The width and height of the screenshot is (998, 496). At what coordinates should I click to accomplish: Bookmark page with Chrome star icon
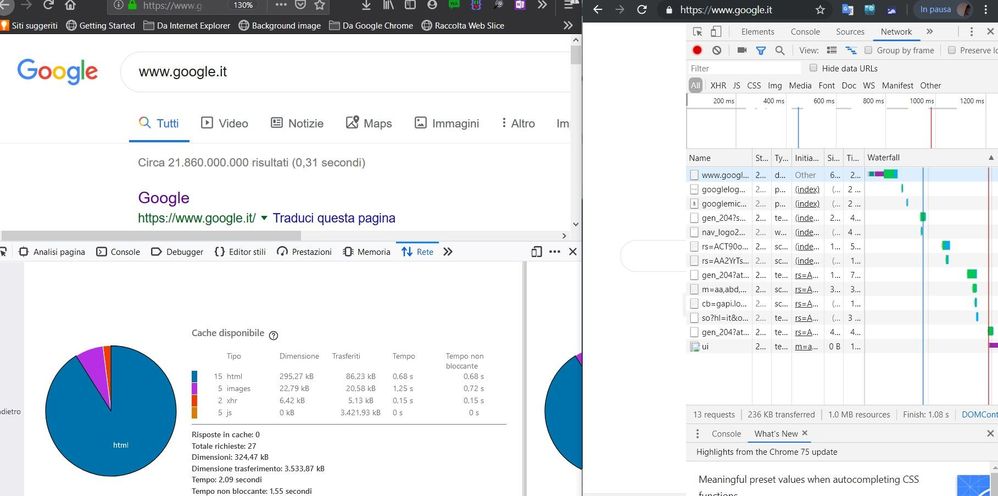820,10
